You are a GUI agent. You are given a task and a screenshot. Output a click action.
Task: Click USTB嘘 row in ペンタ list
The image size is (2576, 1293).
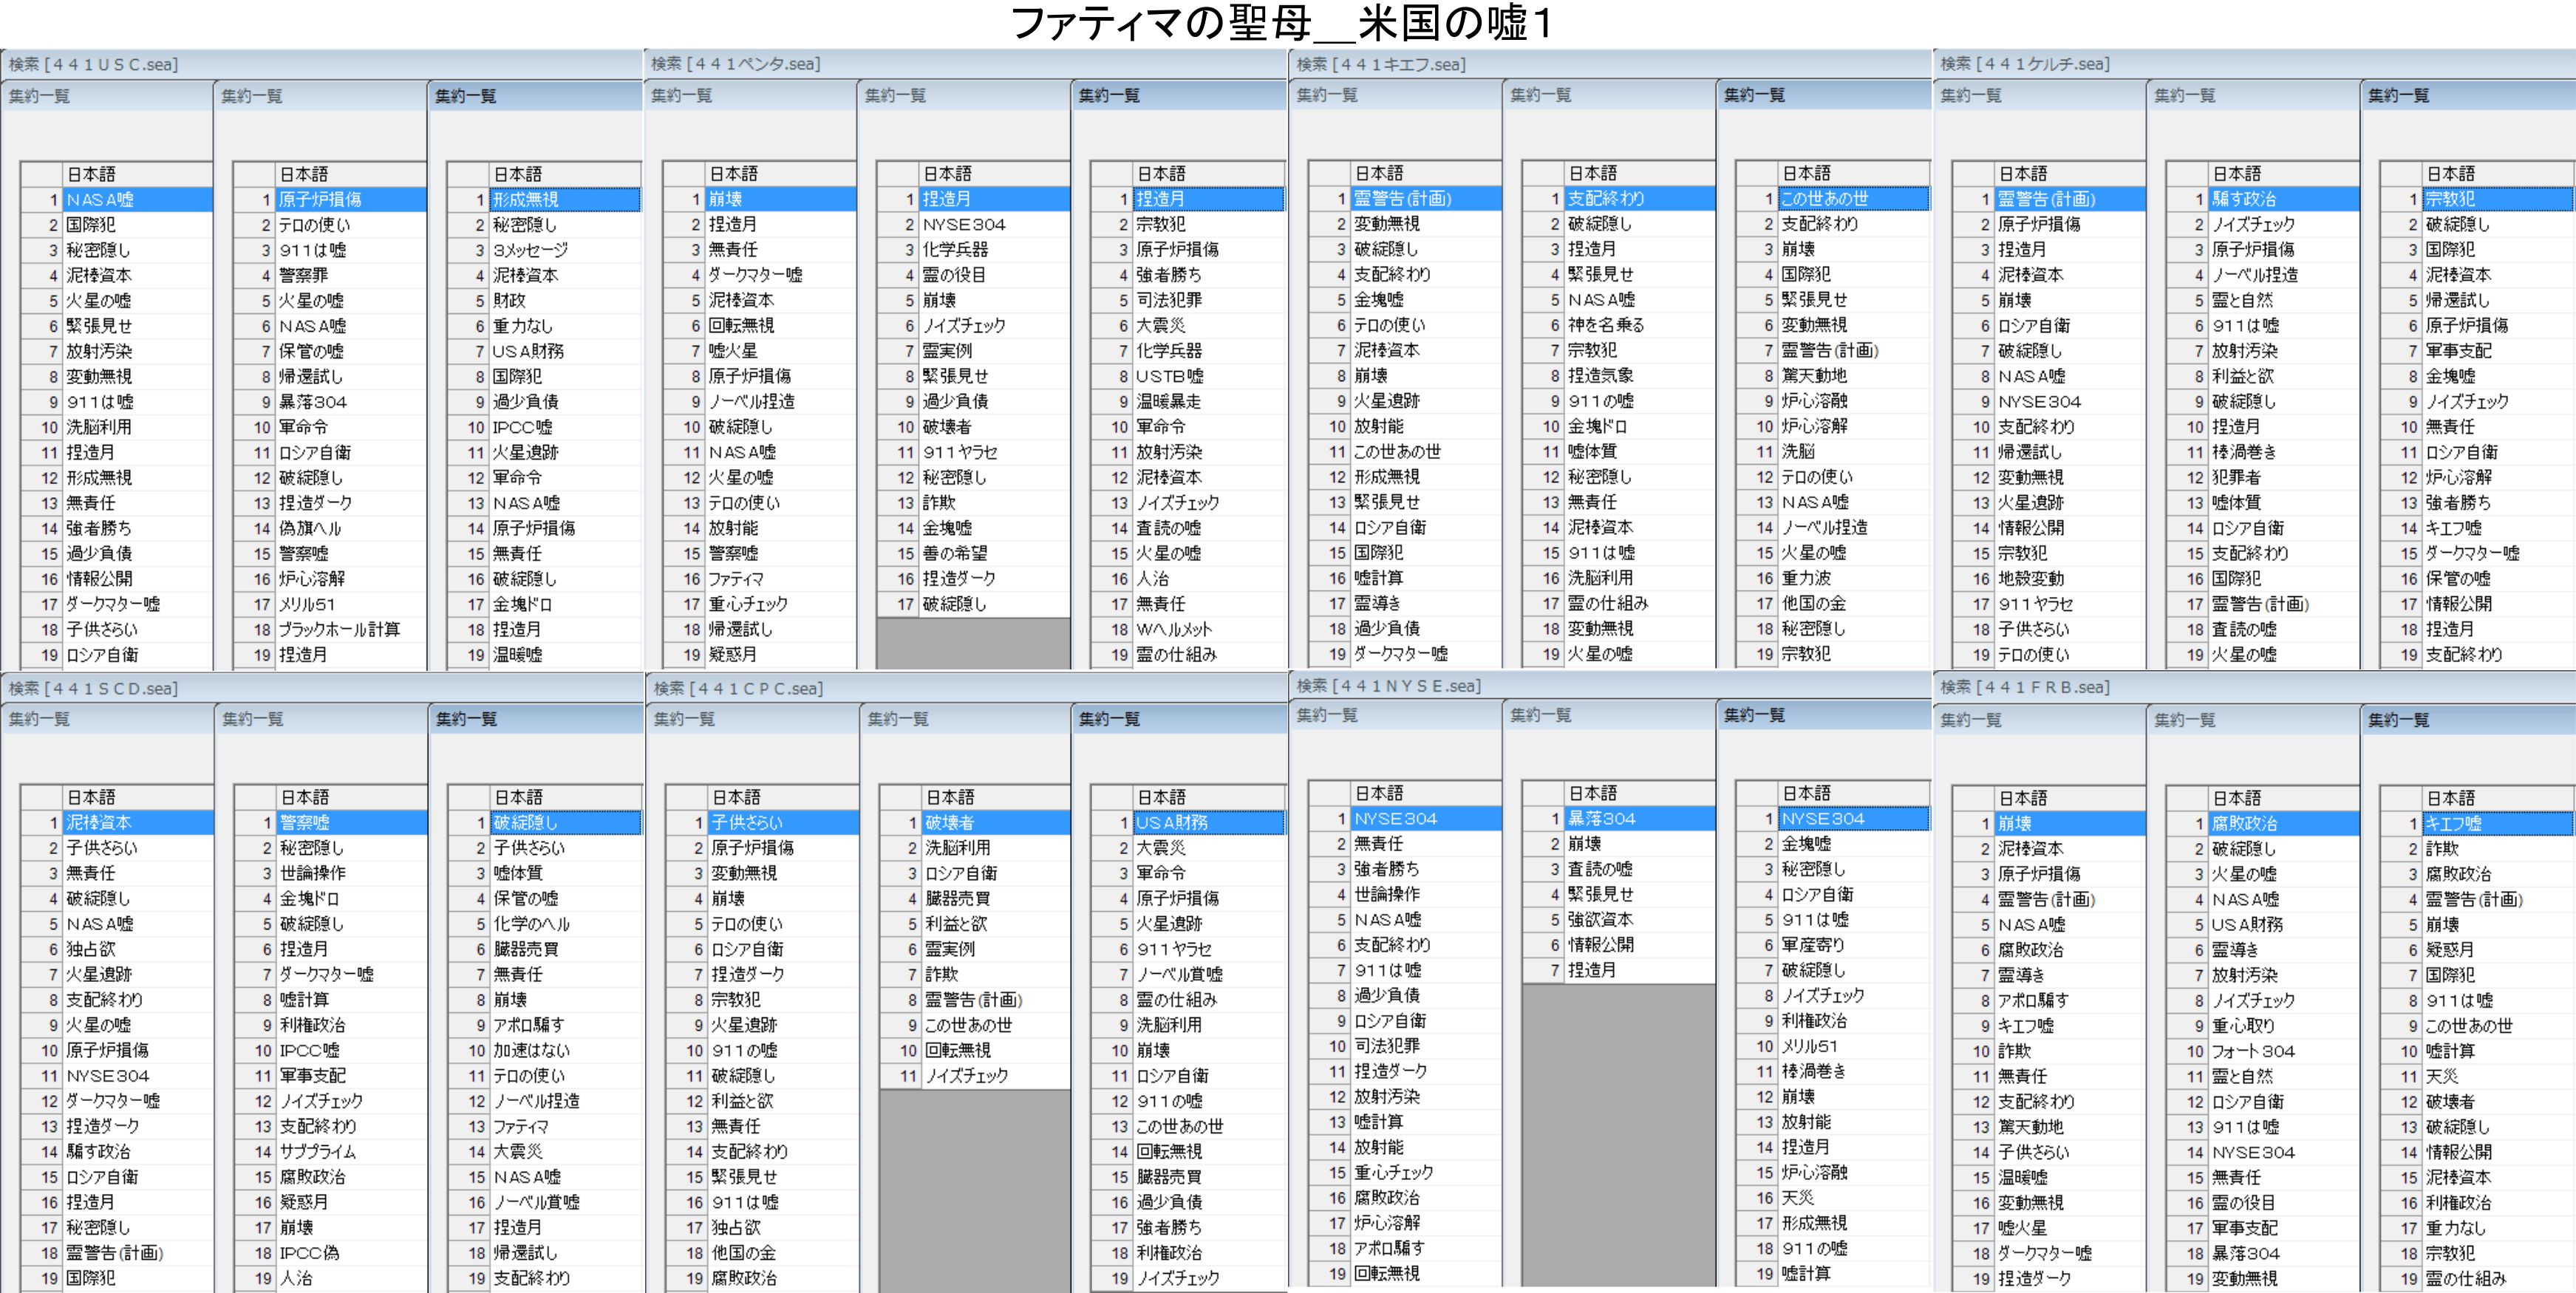(1169, 376)
